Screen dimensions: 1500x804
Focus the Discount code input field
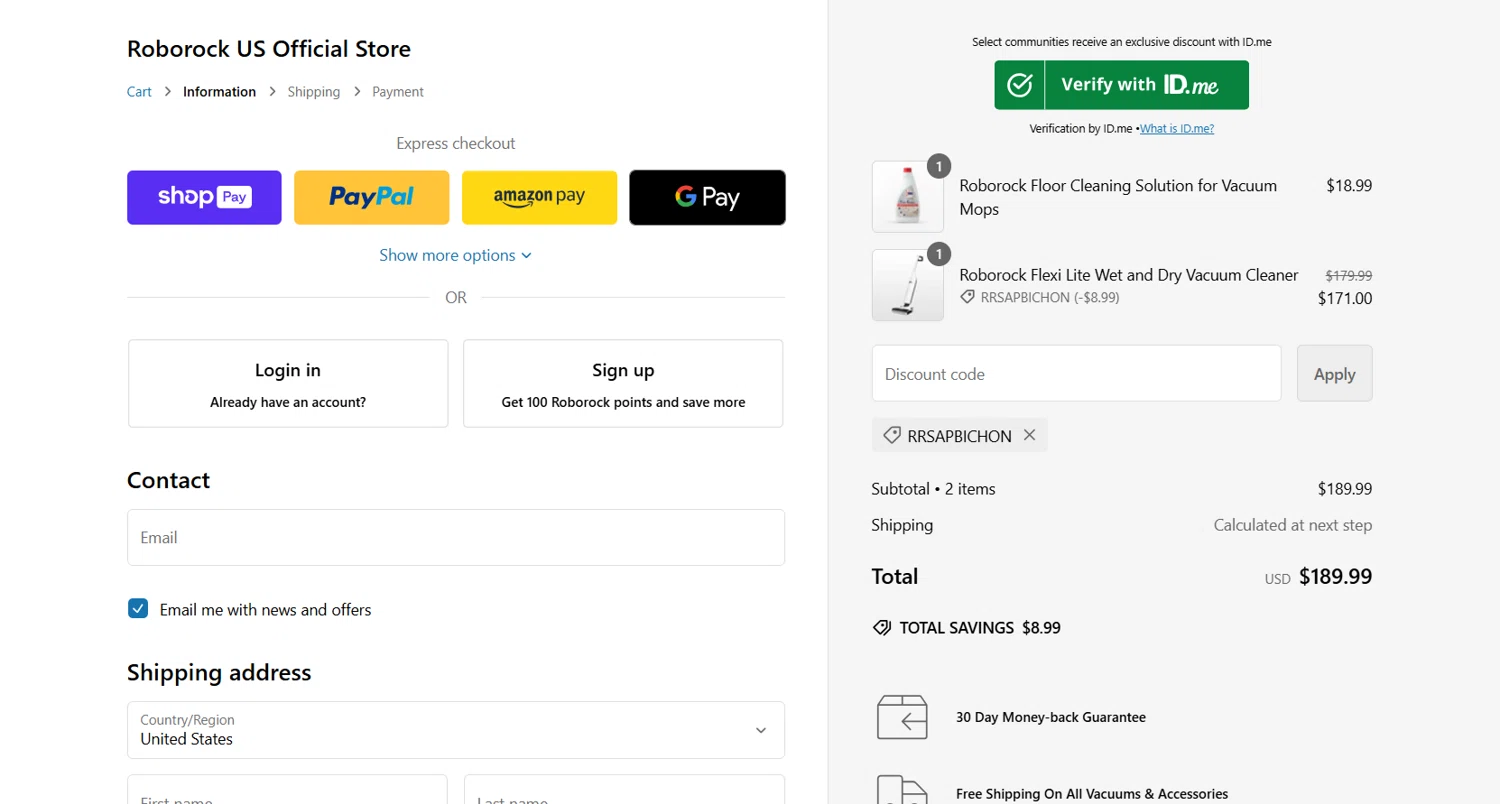click(1076, 374)
